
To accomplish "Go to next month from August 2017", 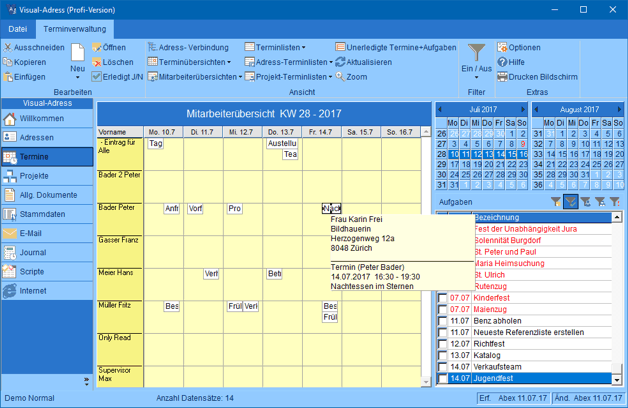I will (619, 109).
